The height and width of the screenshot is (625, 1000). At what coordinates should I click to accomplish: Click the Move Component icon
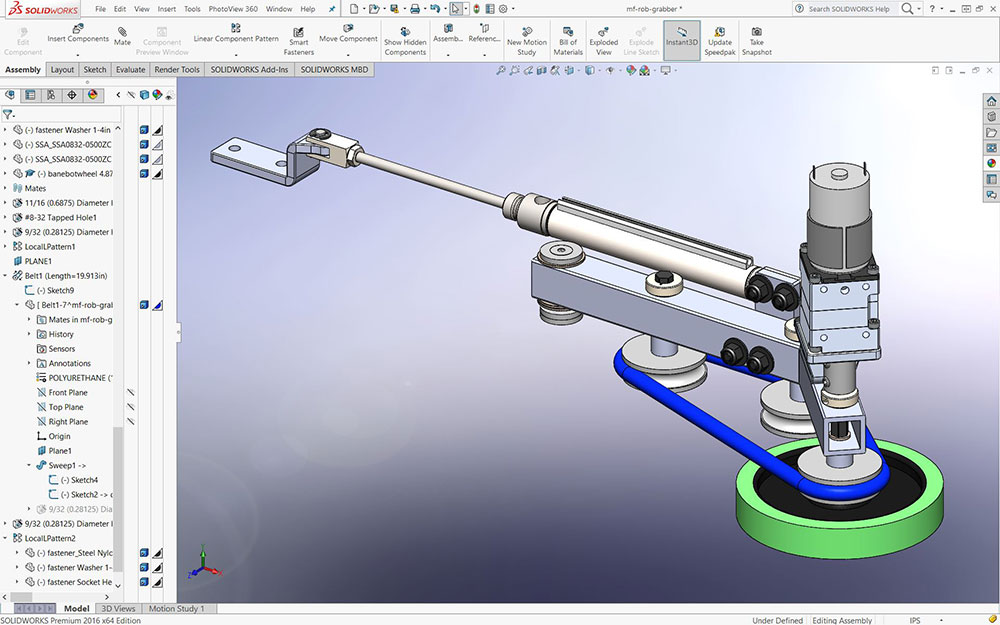point(348,29)
